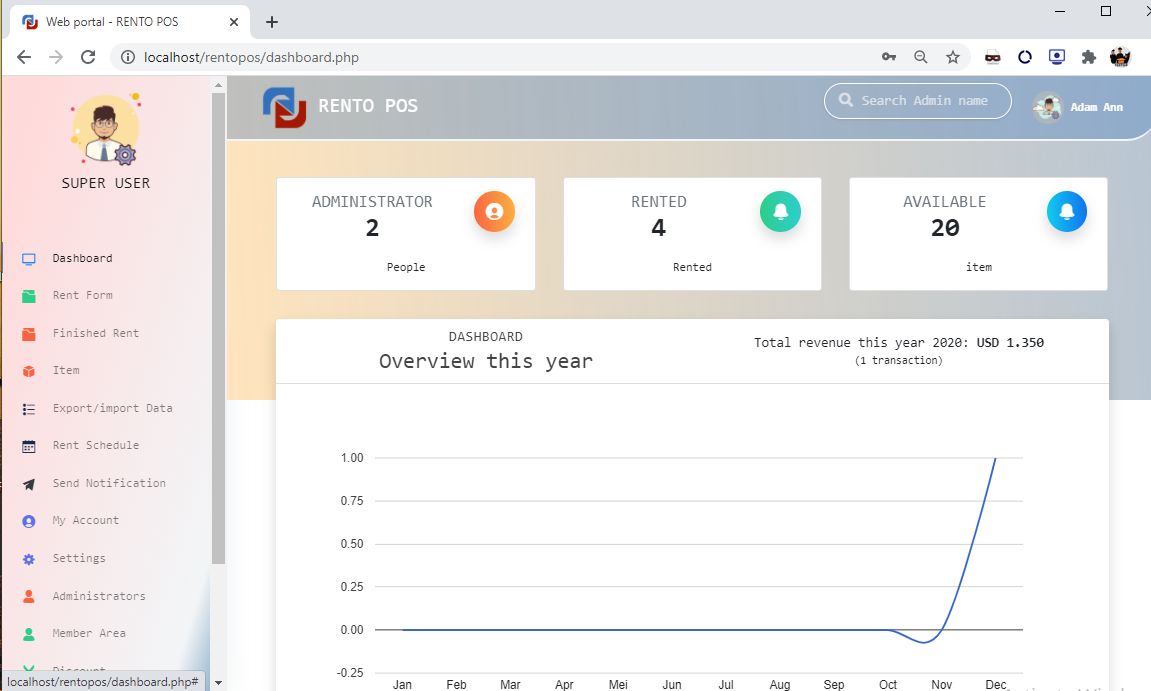Click the Dashboard monitor icon in sidebar

(29, 259)
